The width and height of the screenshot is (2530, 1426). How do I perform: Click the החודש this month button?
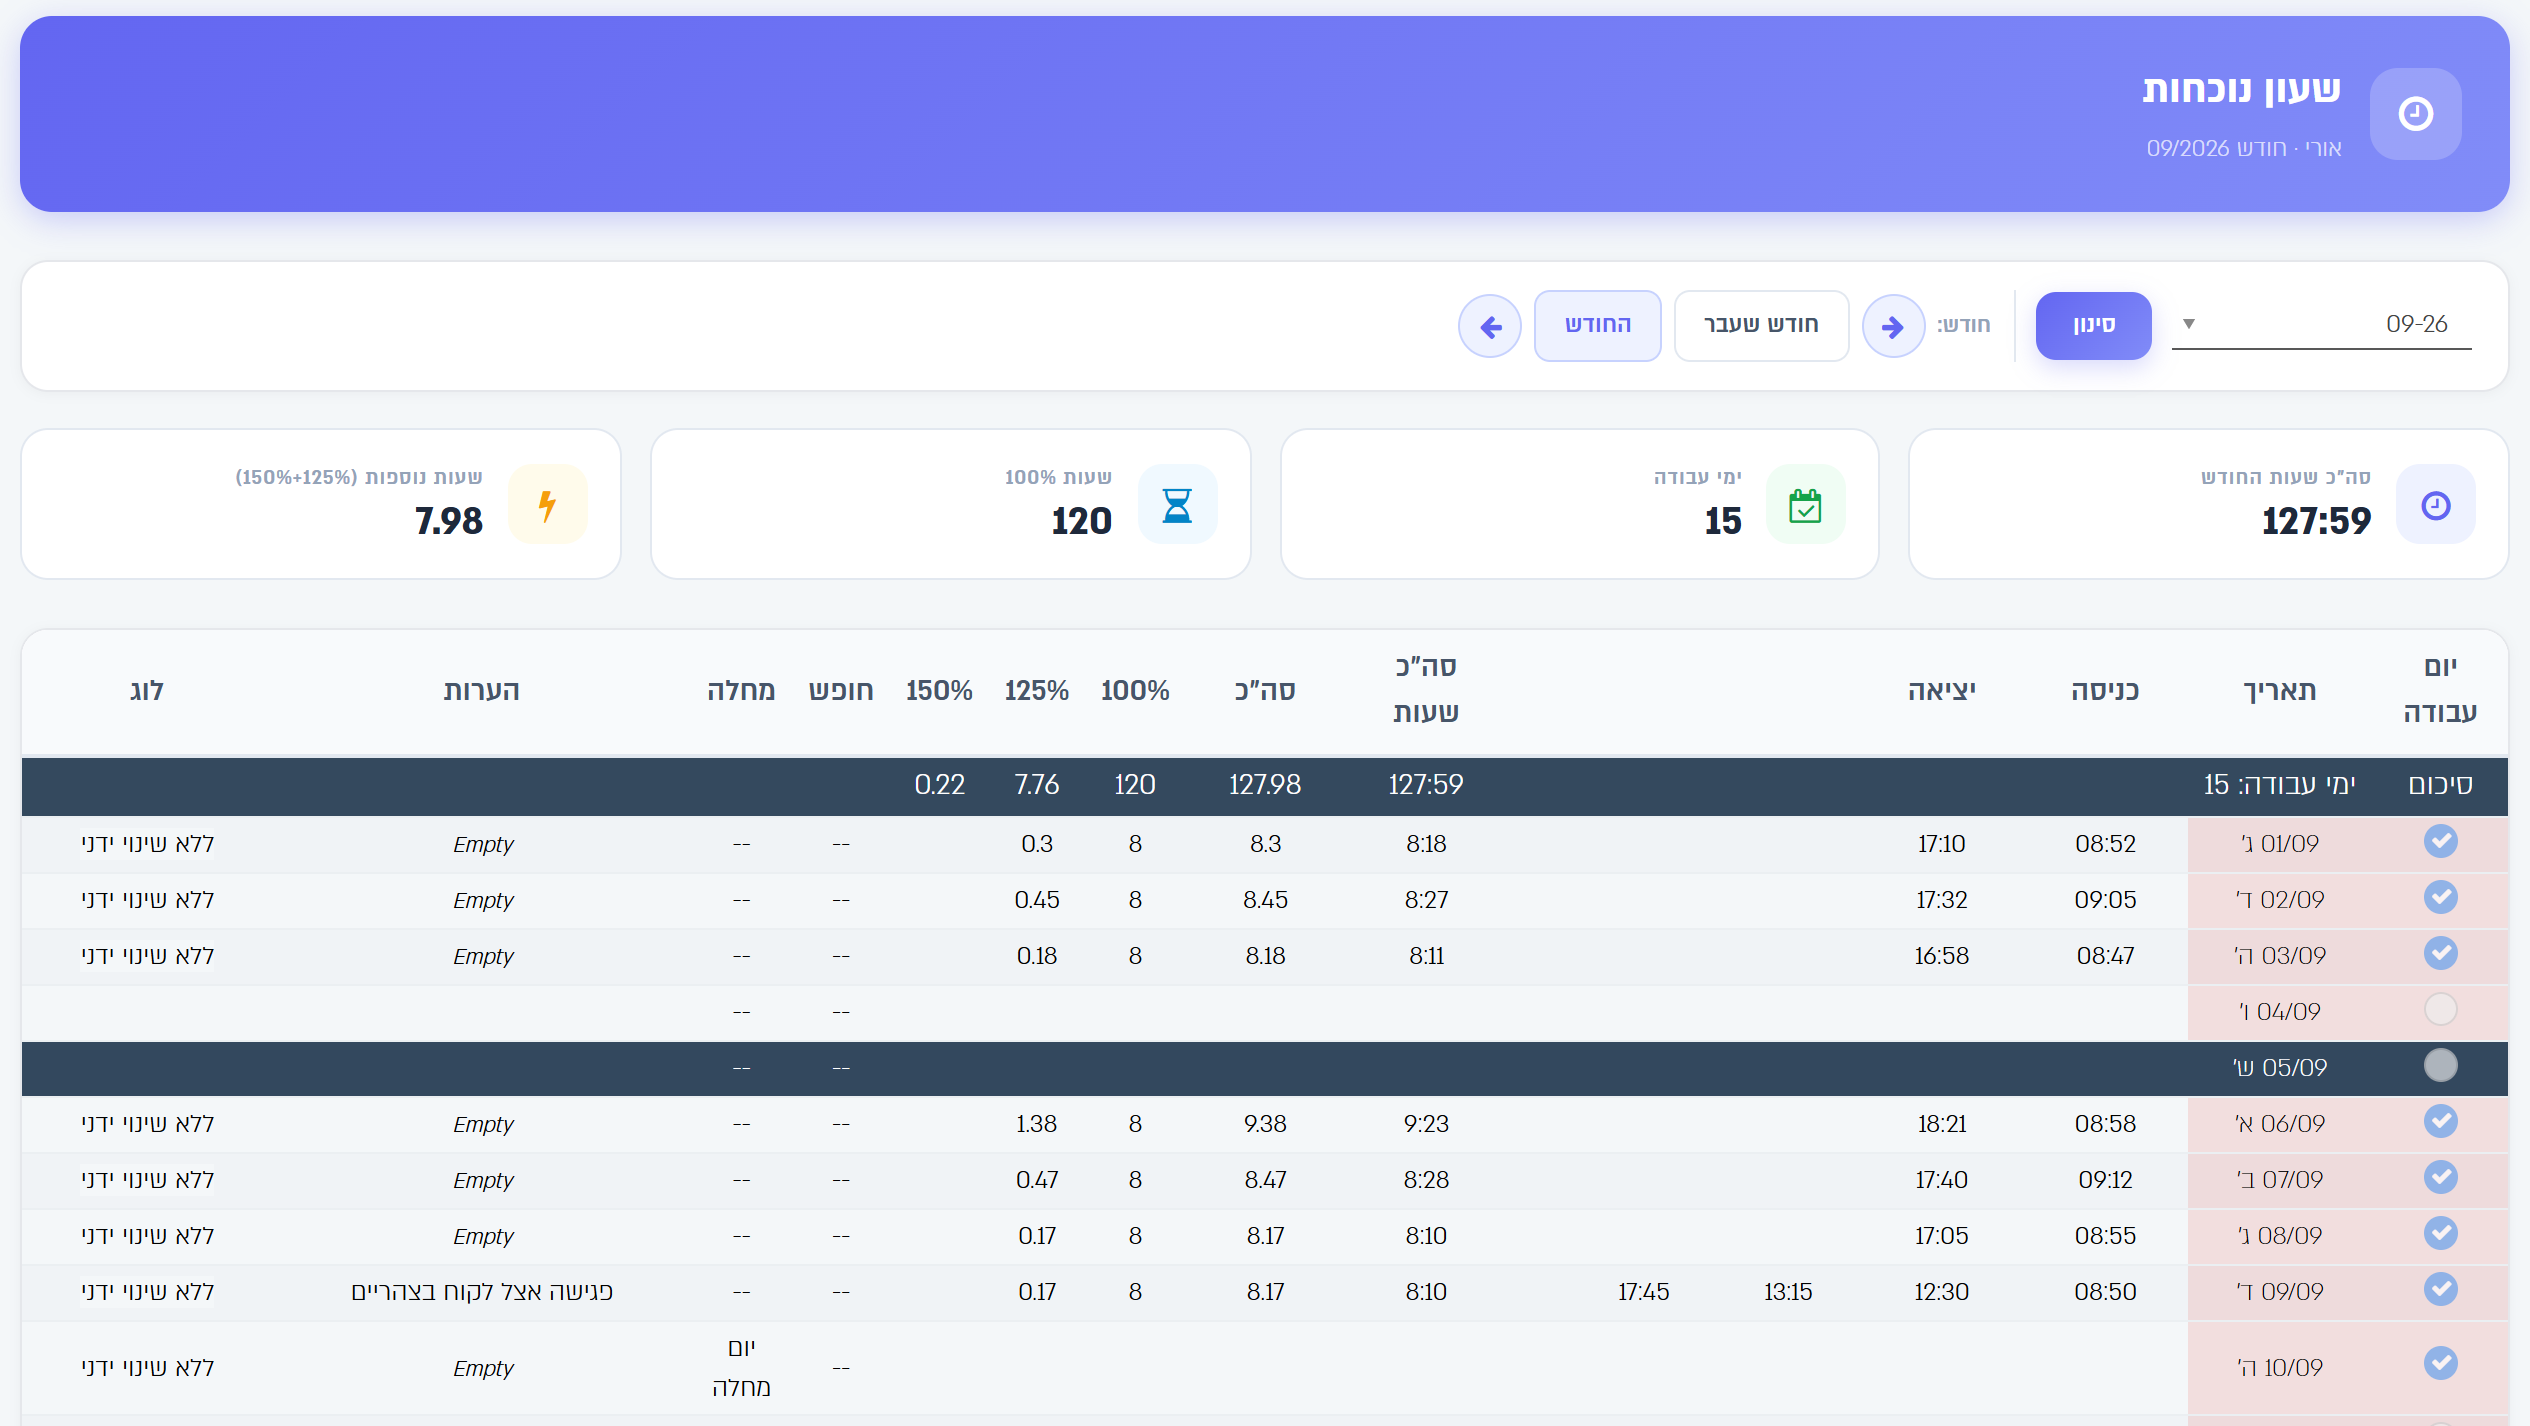1597,325
